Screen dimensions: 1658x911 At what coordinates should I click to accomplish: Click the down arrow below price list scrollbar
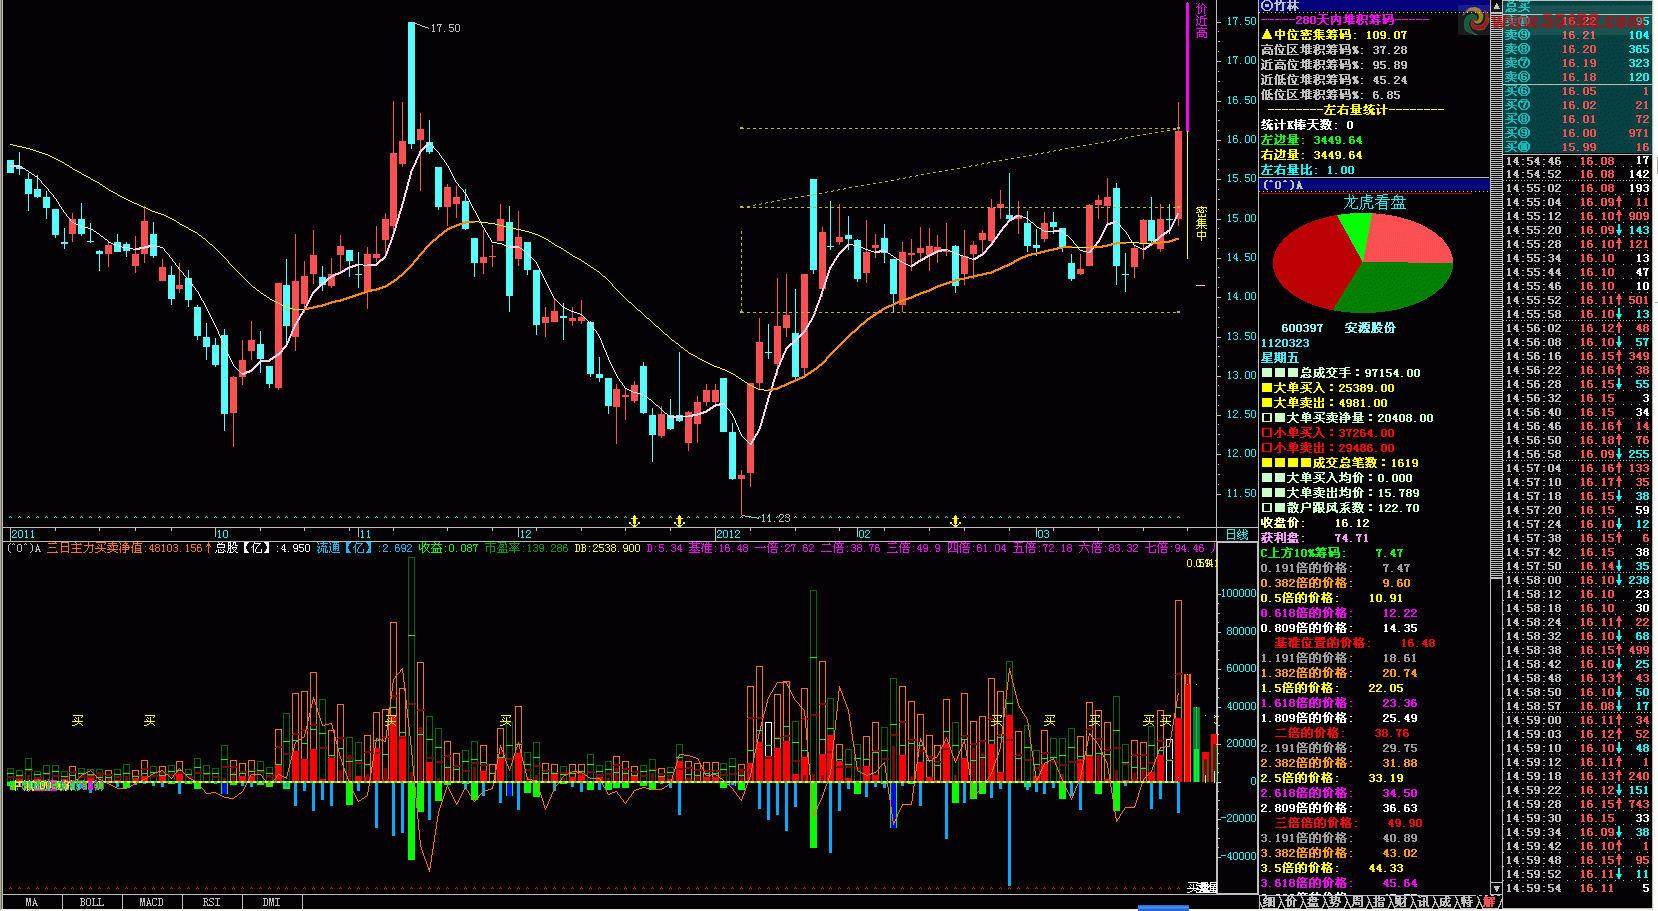coord(1497,888)
